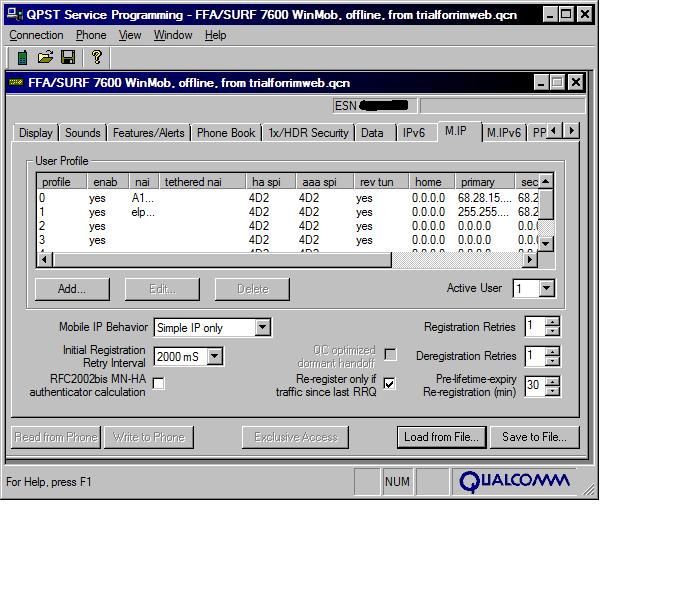The image size is (699, 596).
Task: Enable RFC2002bis MN-HA authenticator calculation
Action: (158, 383)
